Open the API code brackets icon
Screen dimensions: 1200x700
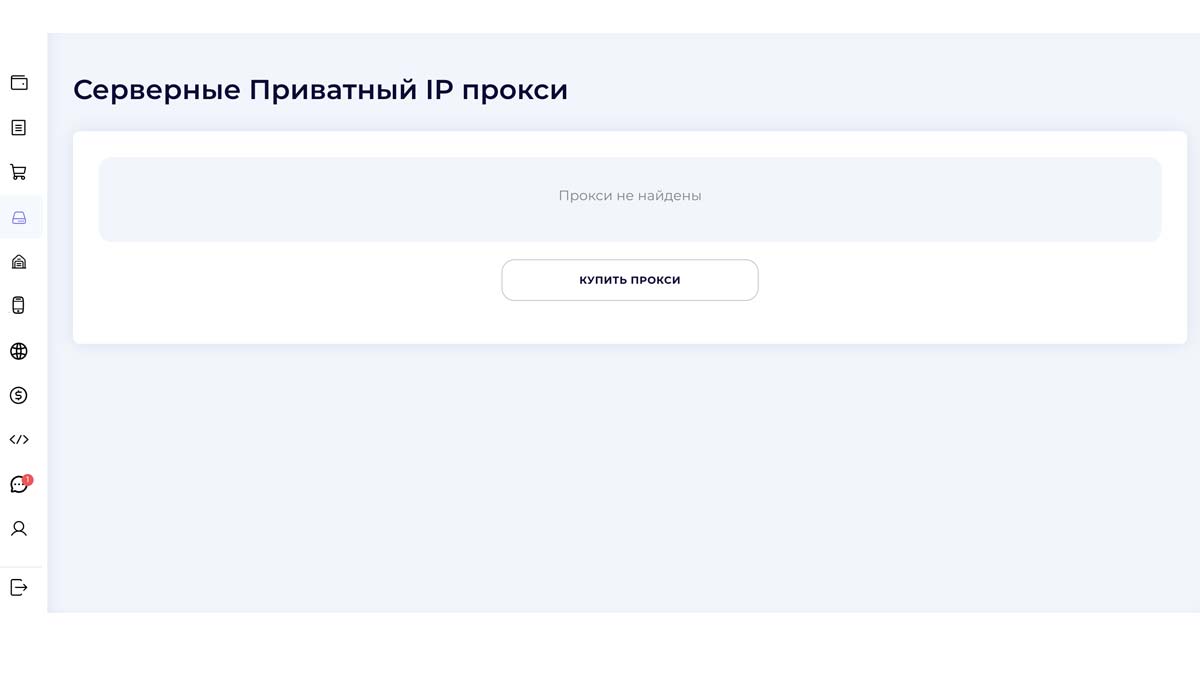pos(19,439)
